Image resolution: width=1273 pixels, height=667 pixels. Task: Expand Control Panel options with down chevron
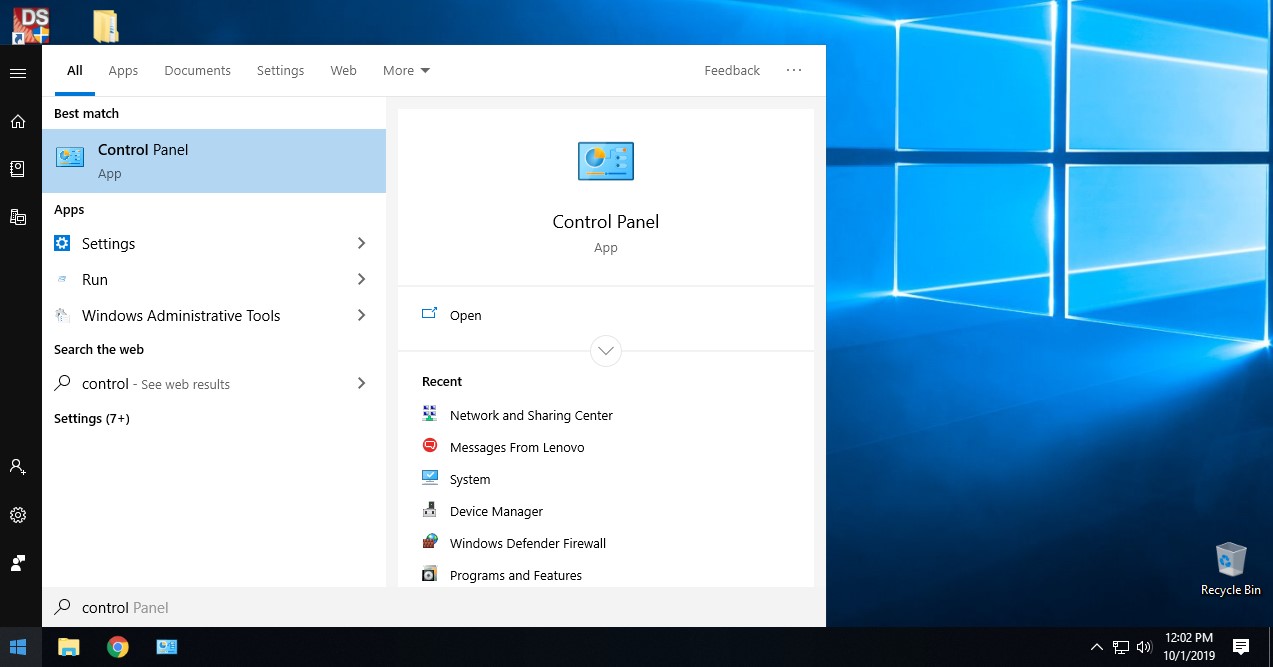606,351
